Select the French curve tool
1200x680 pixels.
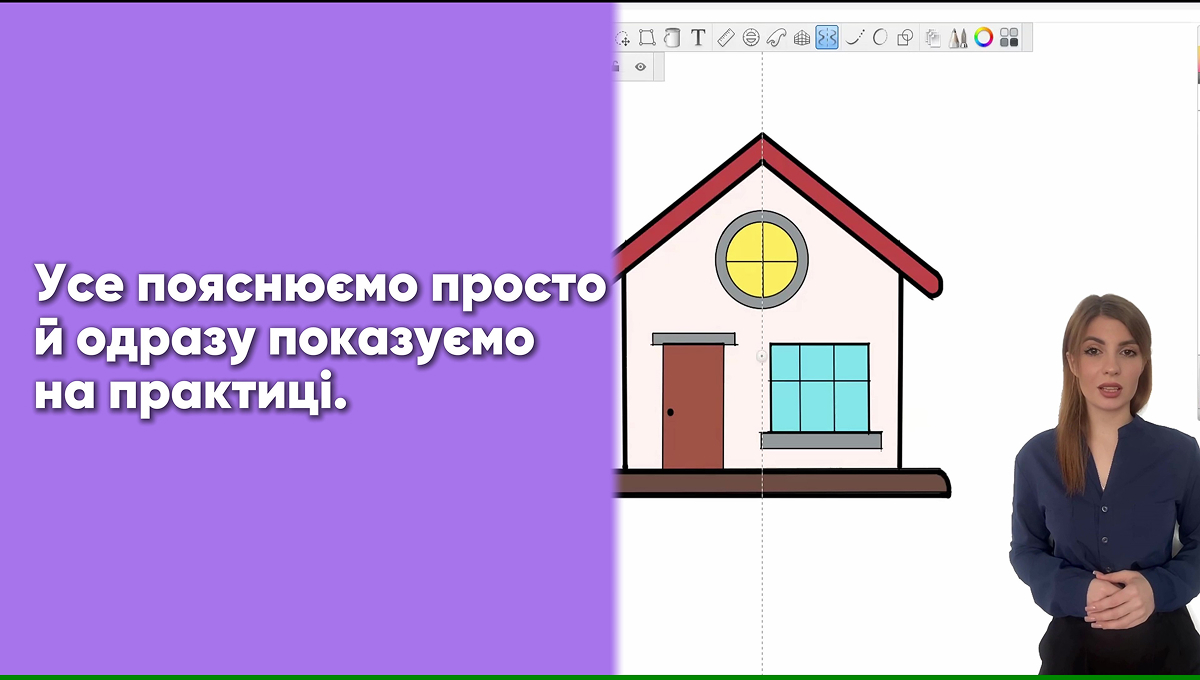click(x=776, y=38)
